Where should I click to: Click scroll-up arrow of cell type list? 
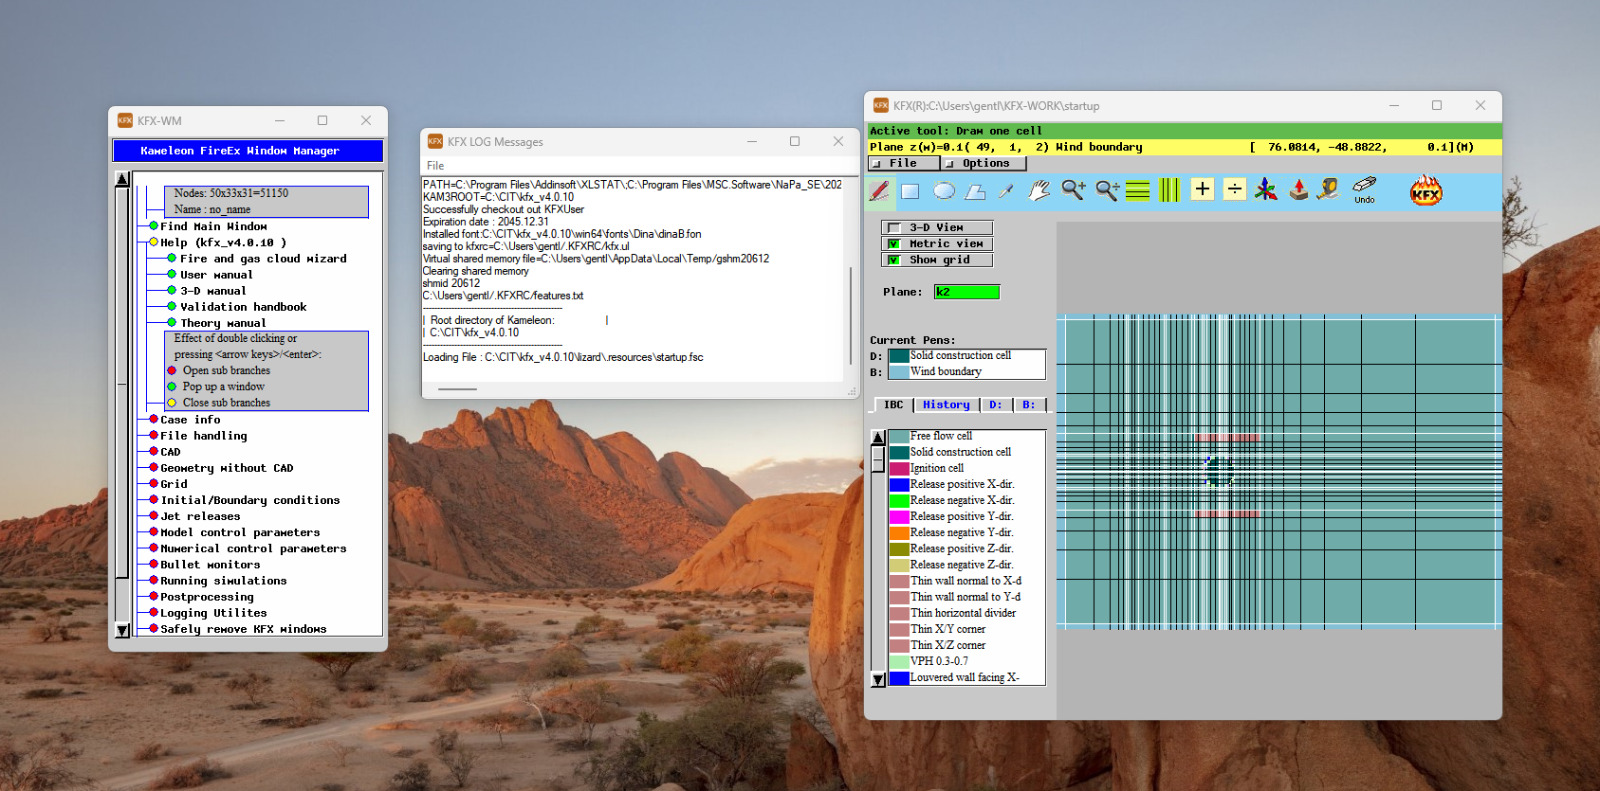pos(878,437)
